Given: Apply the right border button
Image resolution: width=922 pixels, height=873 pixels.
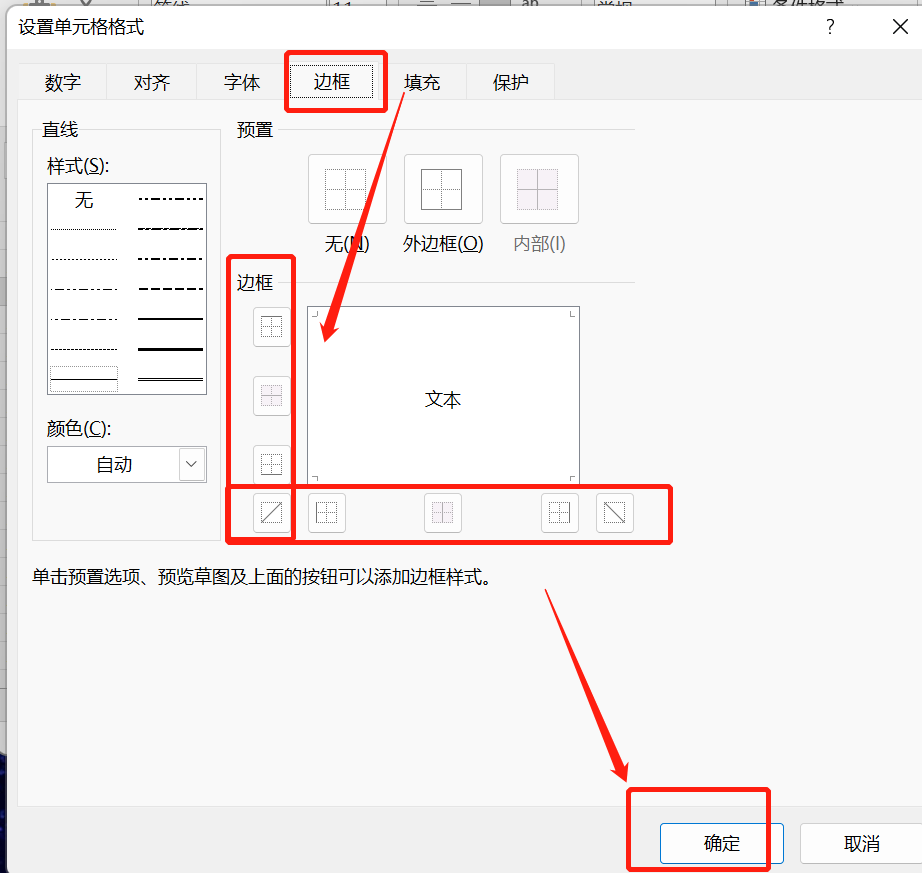Looking at the screenshot, I should coord(560,513).
